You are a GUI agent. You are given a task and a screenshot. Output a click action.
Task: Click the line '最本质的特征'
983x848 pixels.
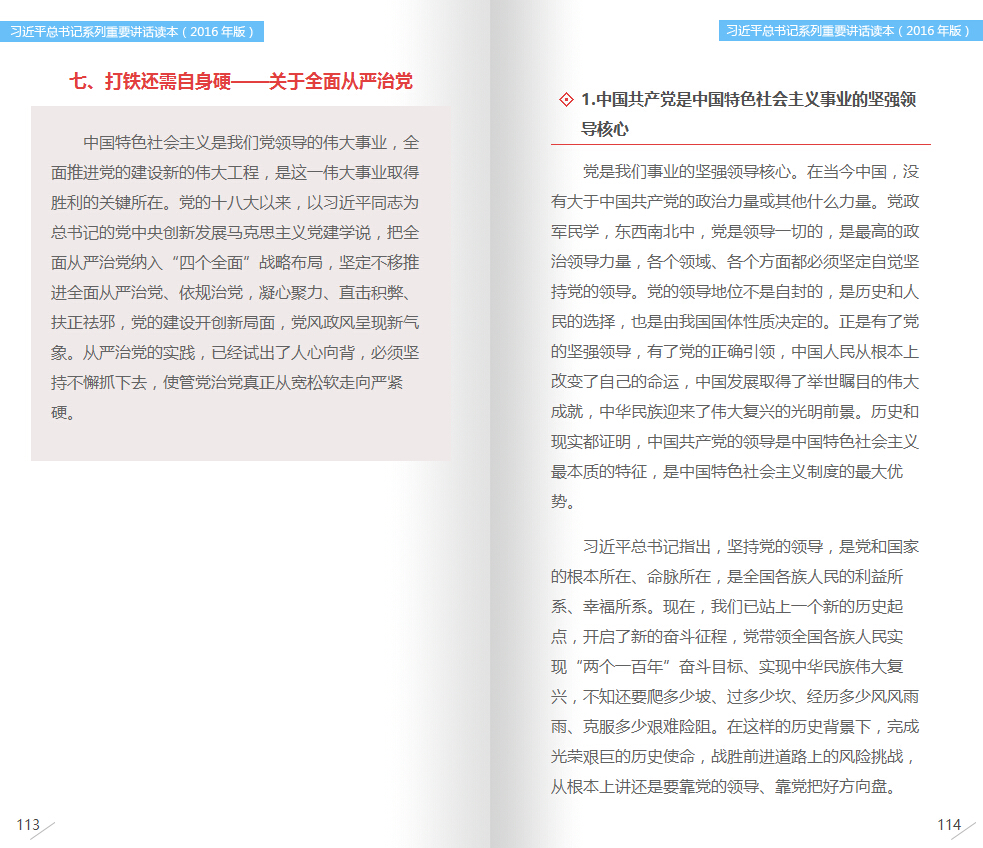pos(599,471)
